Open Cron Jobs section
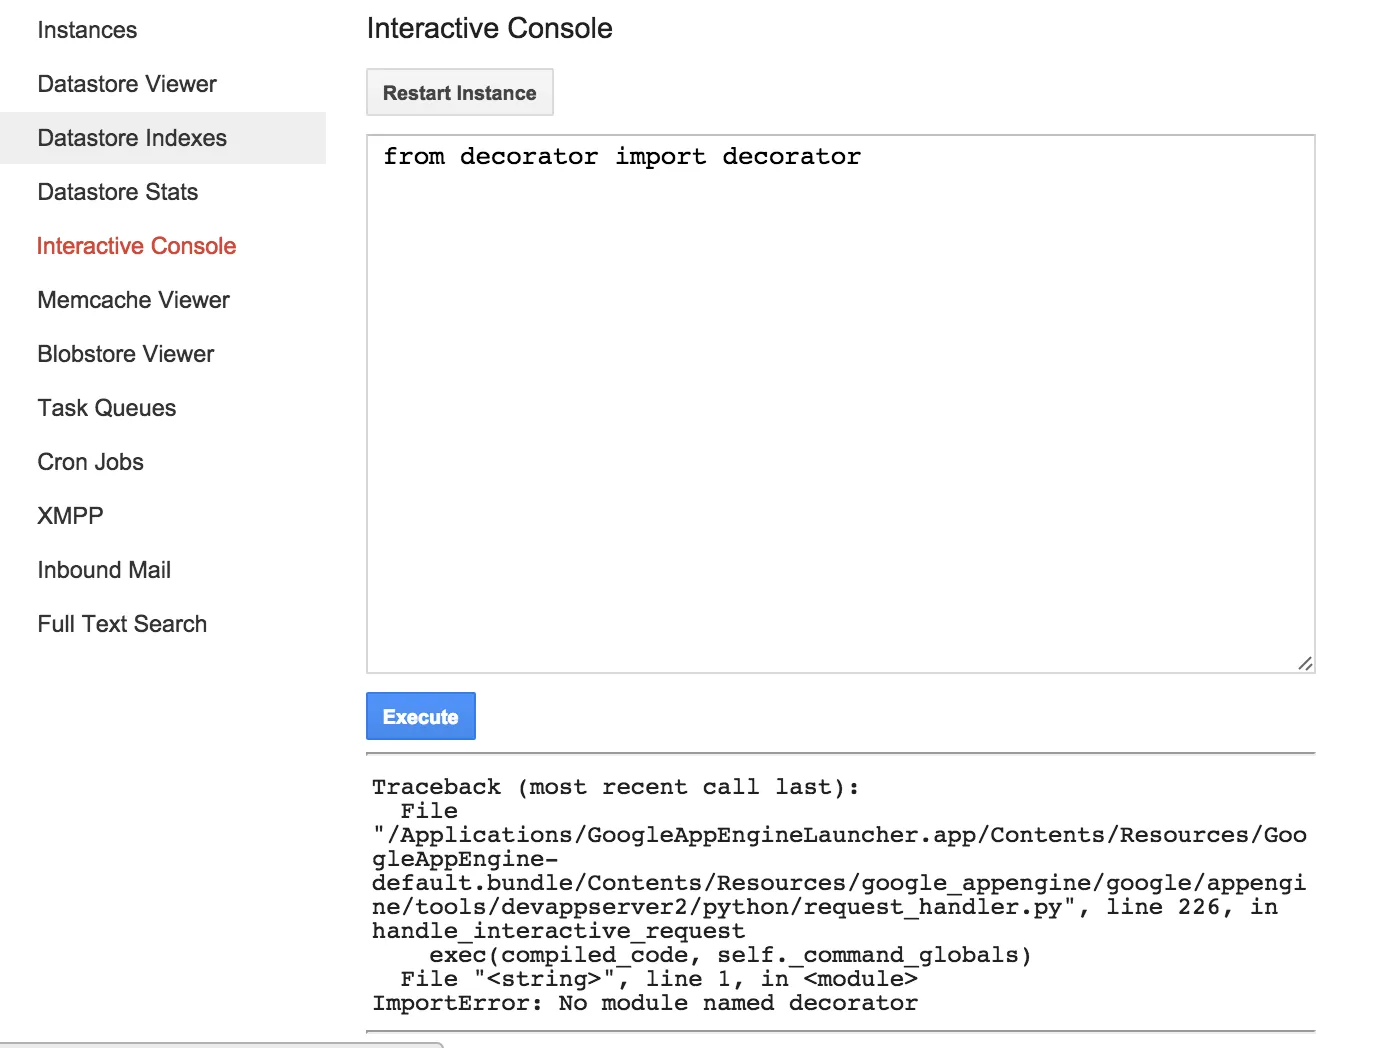1384x1048 pixels. click(x=91, y=462)
